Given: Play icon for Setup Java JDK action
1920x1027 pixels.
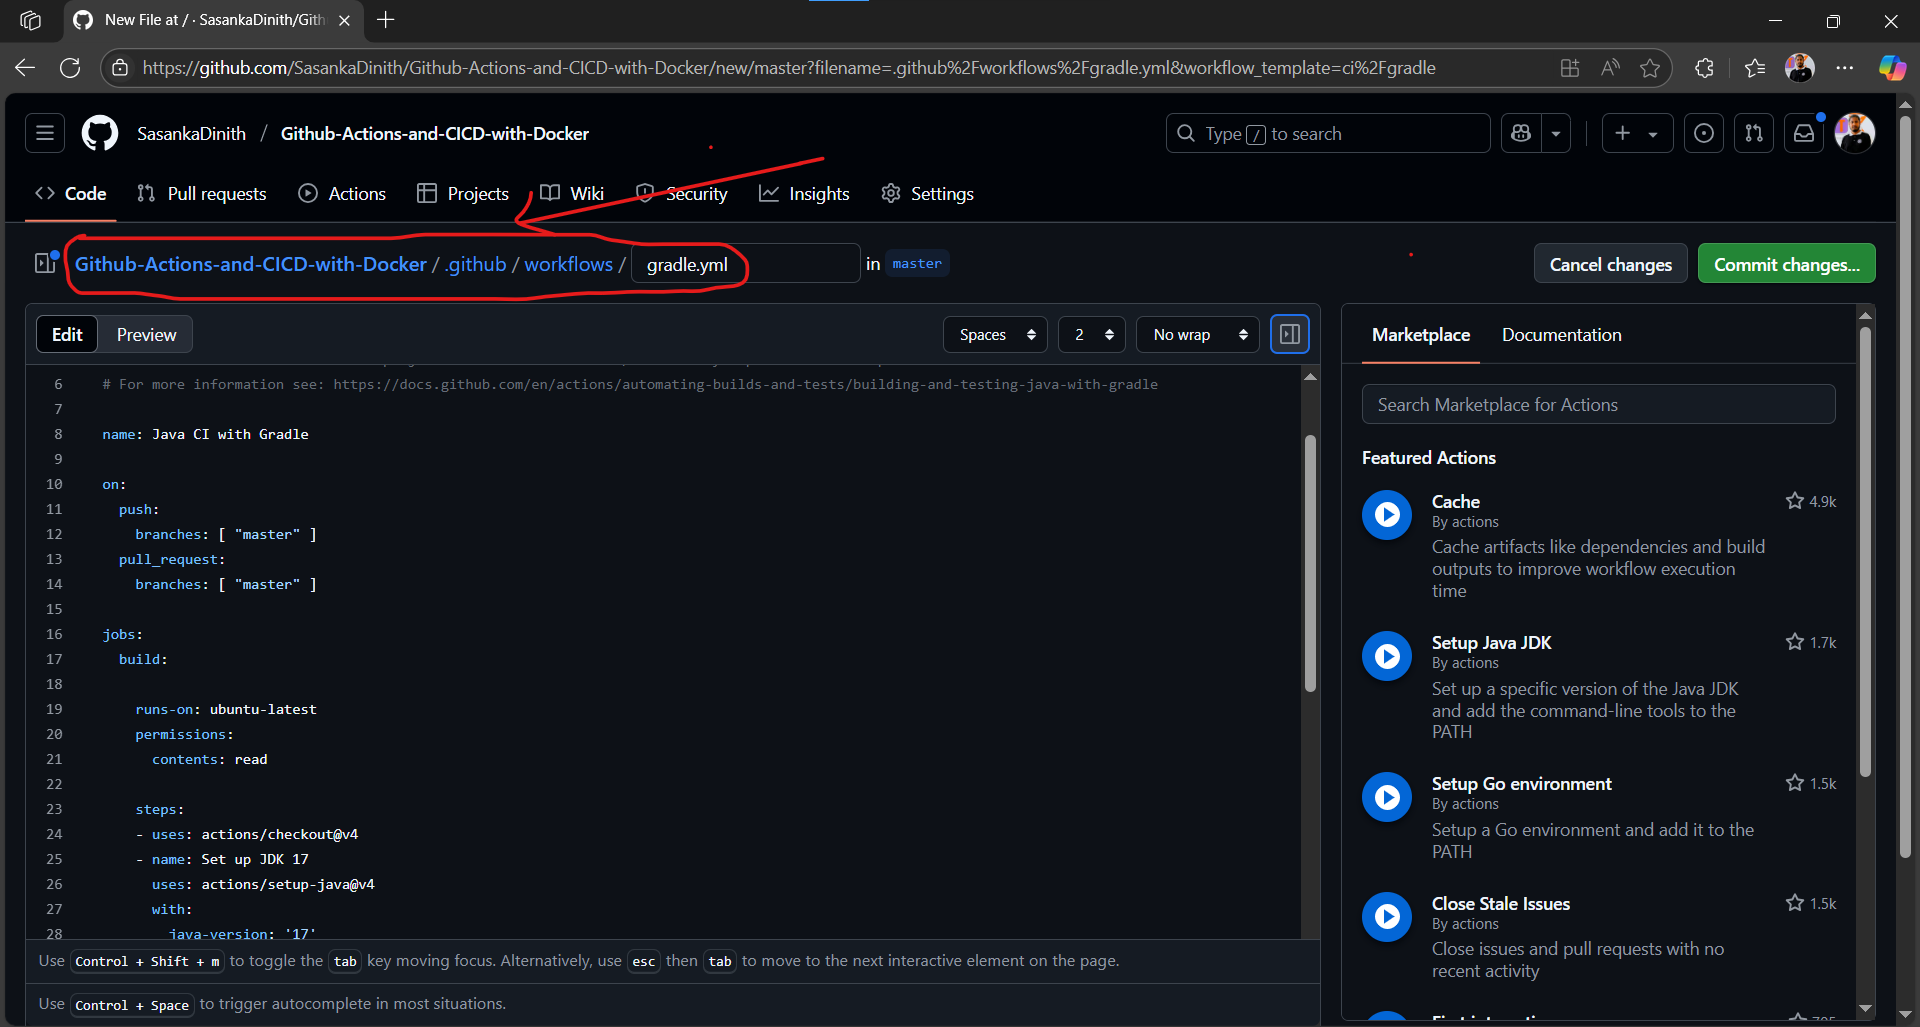Looking at the screenshot, I should 1387,656.
